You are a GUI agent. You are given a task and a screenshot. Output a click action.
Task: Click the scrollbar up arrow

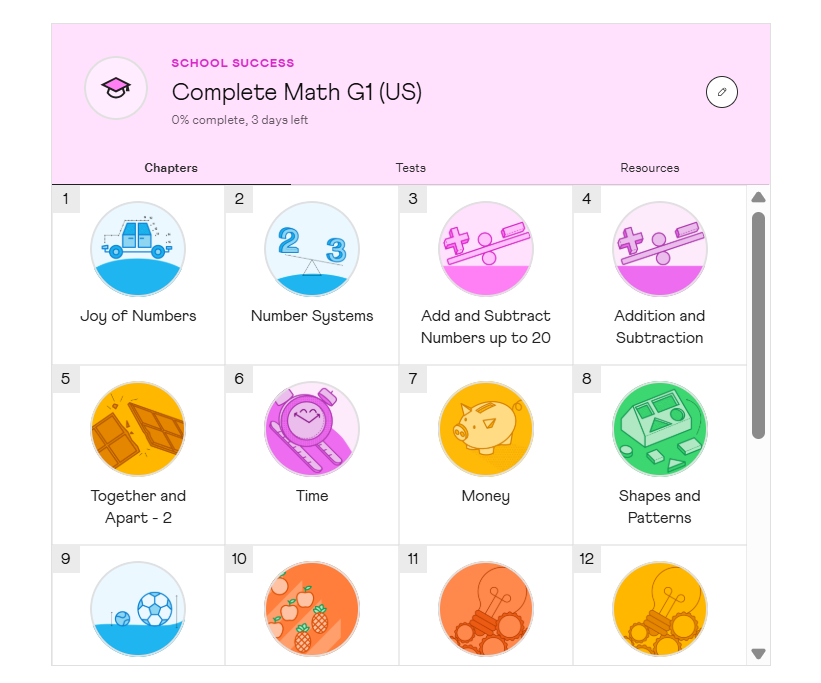(758, 197)
